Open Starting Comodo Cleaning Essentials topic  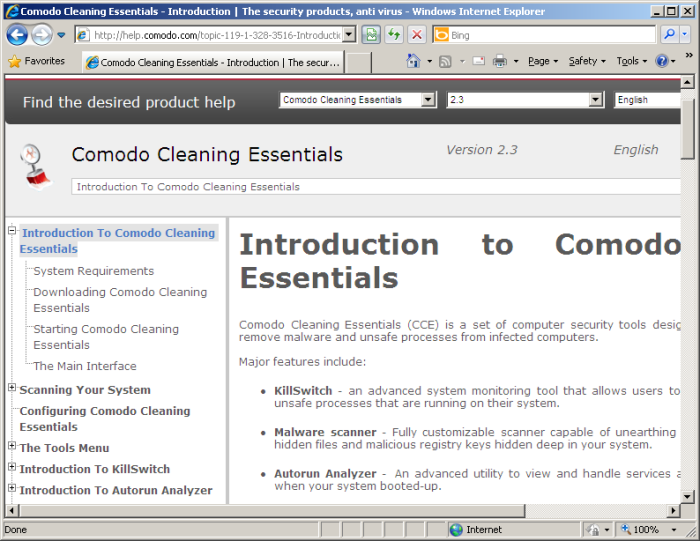pyautogui.click(x=106, y=337)
